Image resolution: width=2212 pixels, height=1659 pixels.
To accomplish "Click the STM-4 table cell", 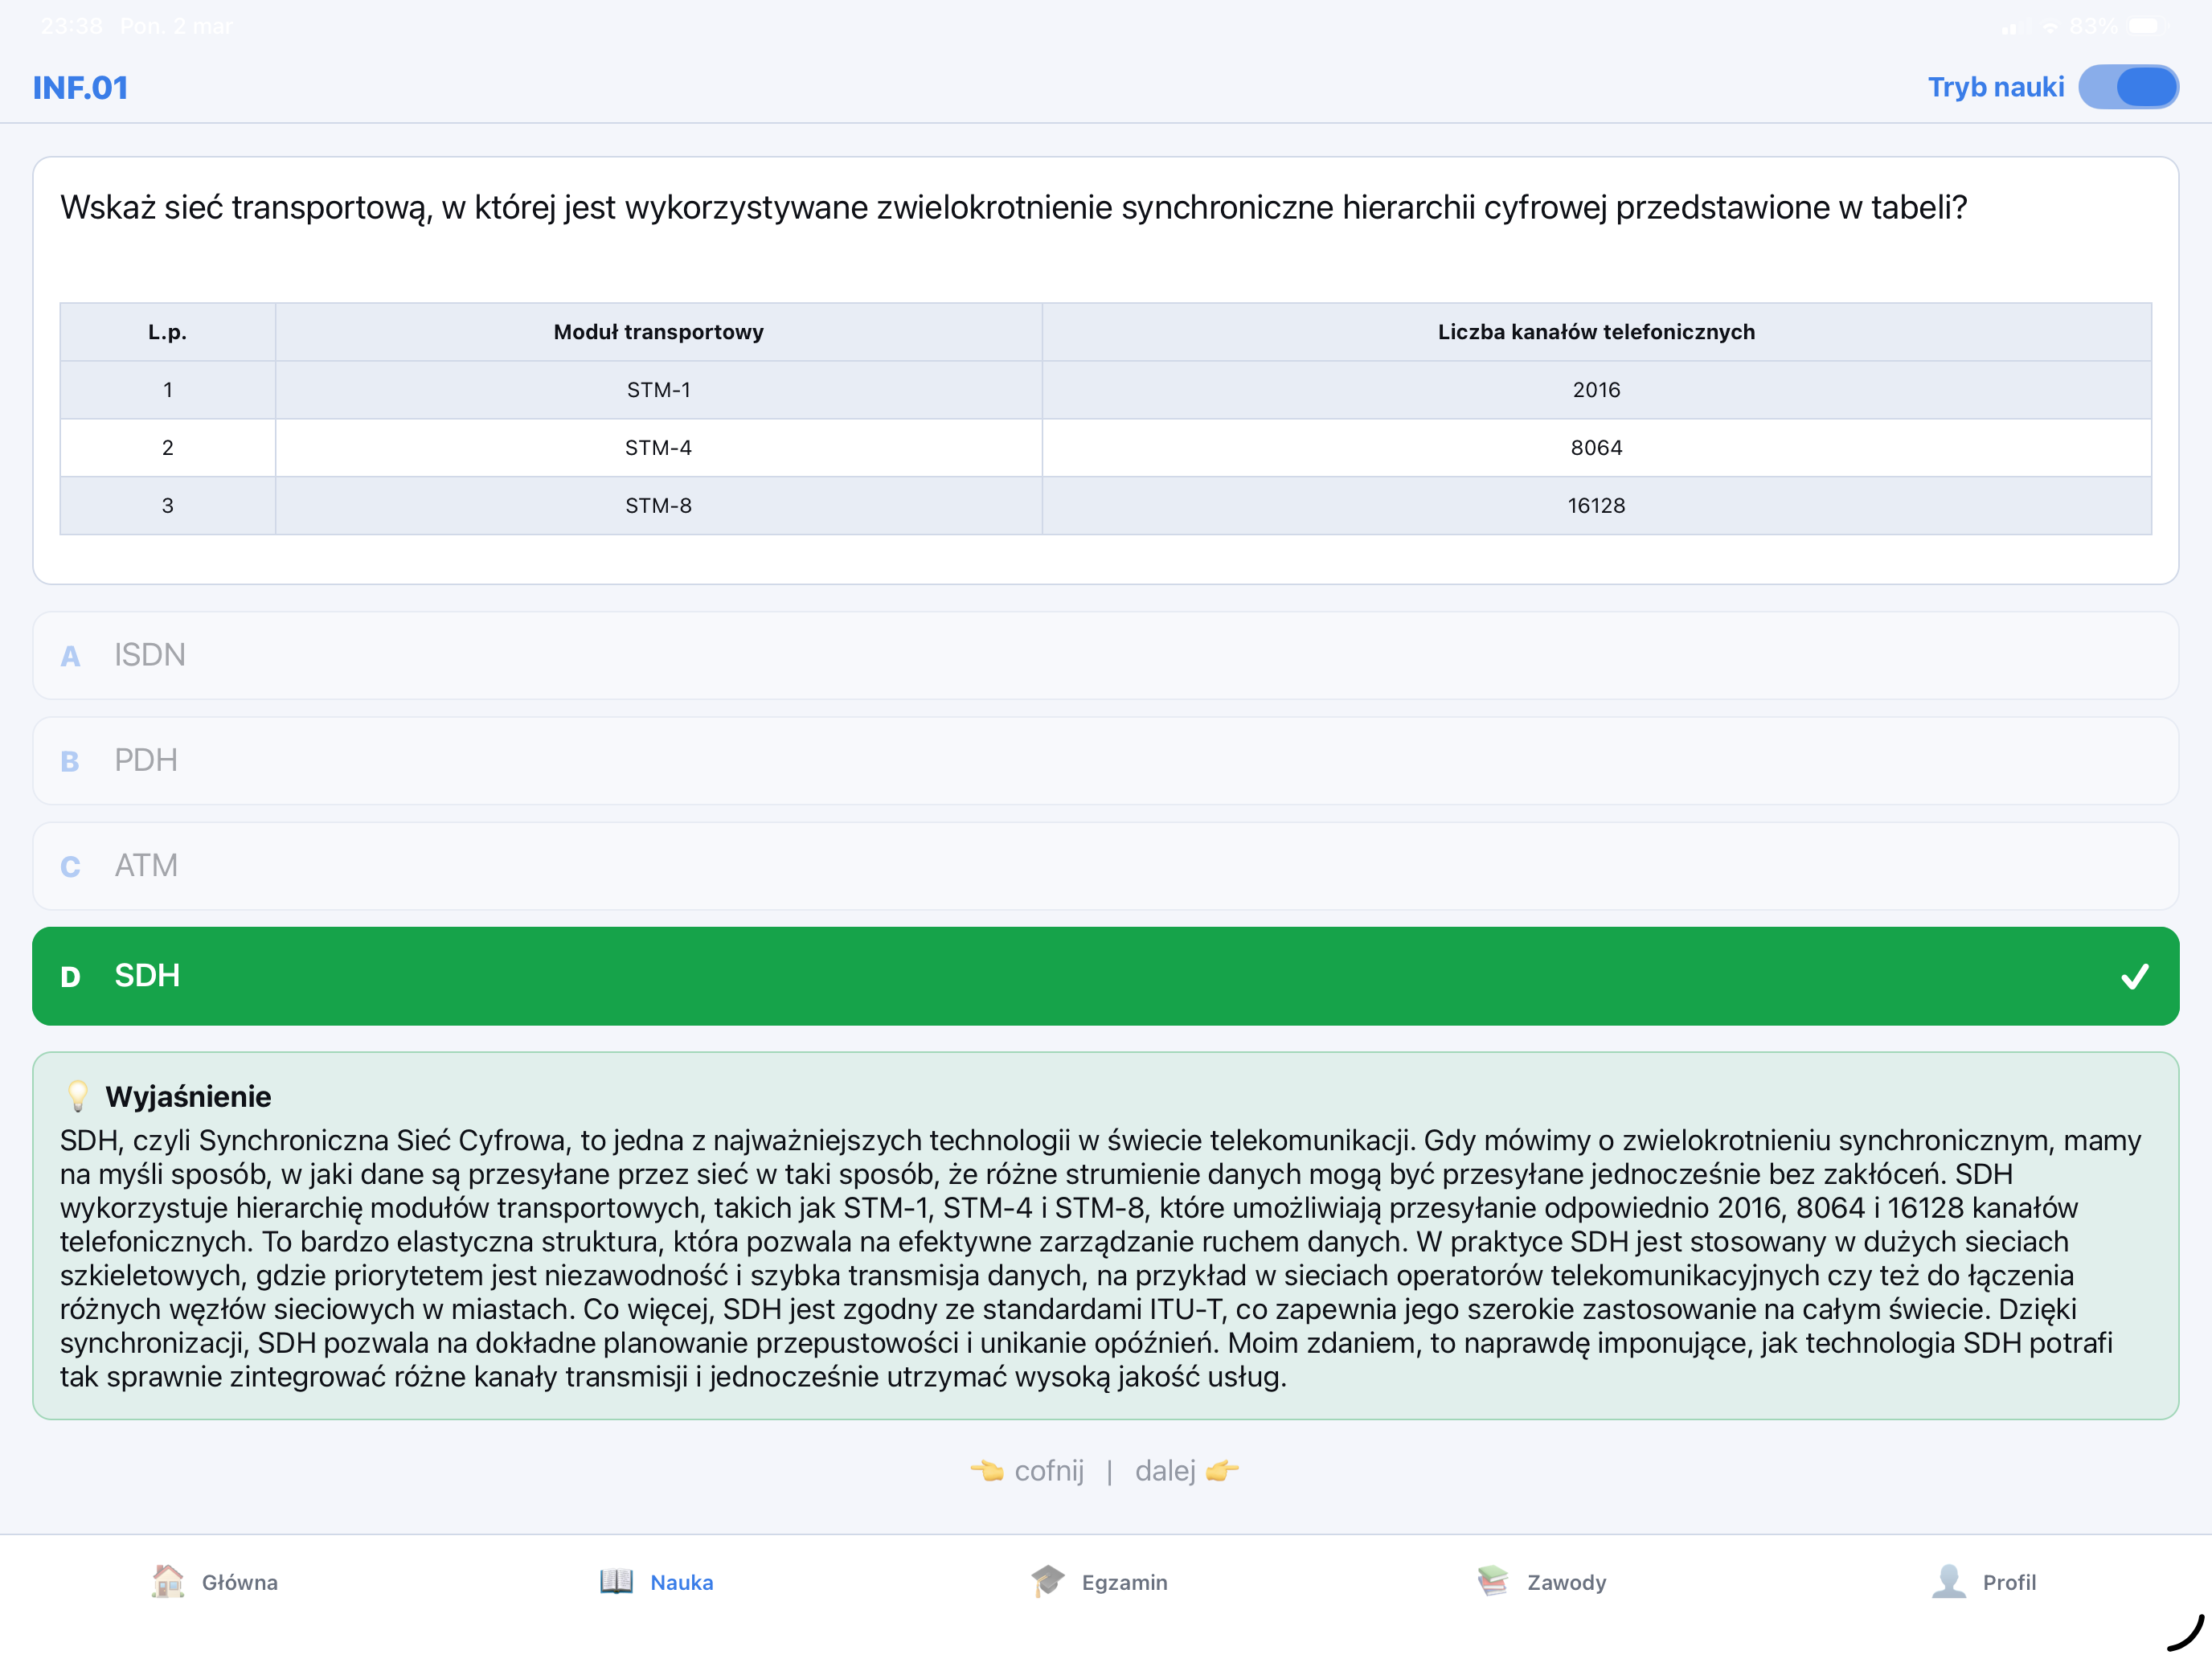I will [658, 448].
